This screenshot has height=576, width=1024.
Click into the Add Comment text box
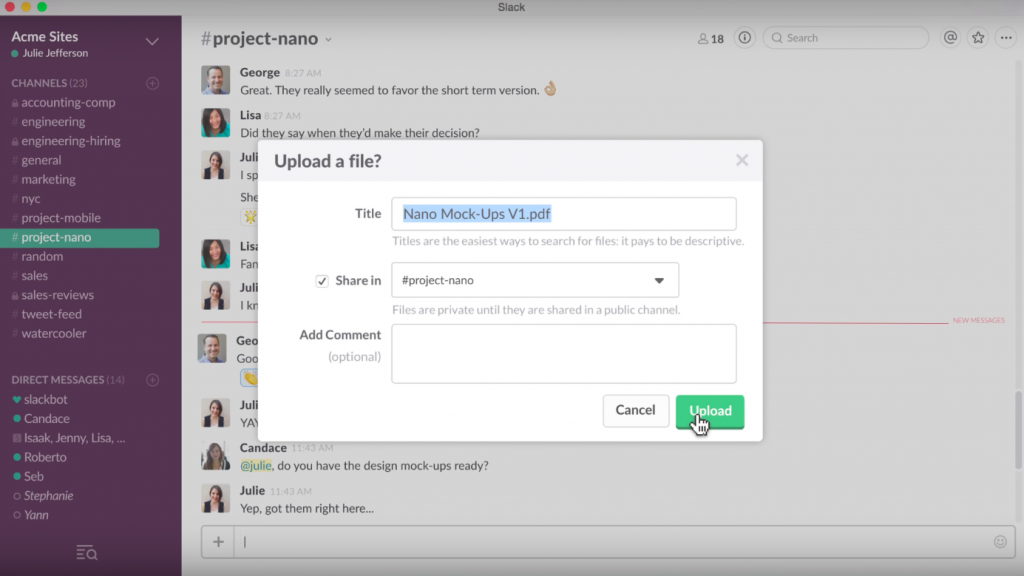click(563, 353)
